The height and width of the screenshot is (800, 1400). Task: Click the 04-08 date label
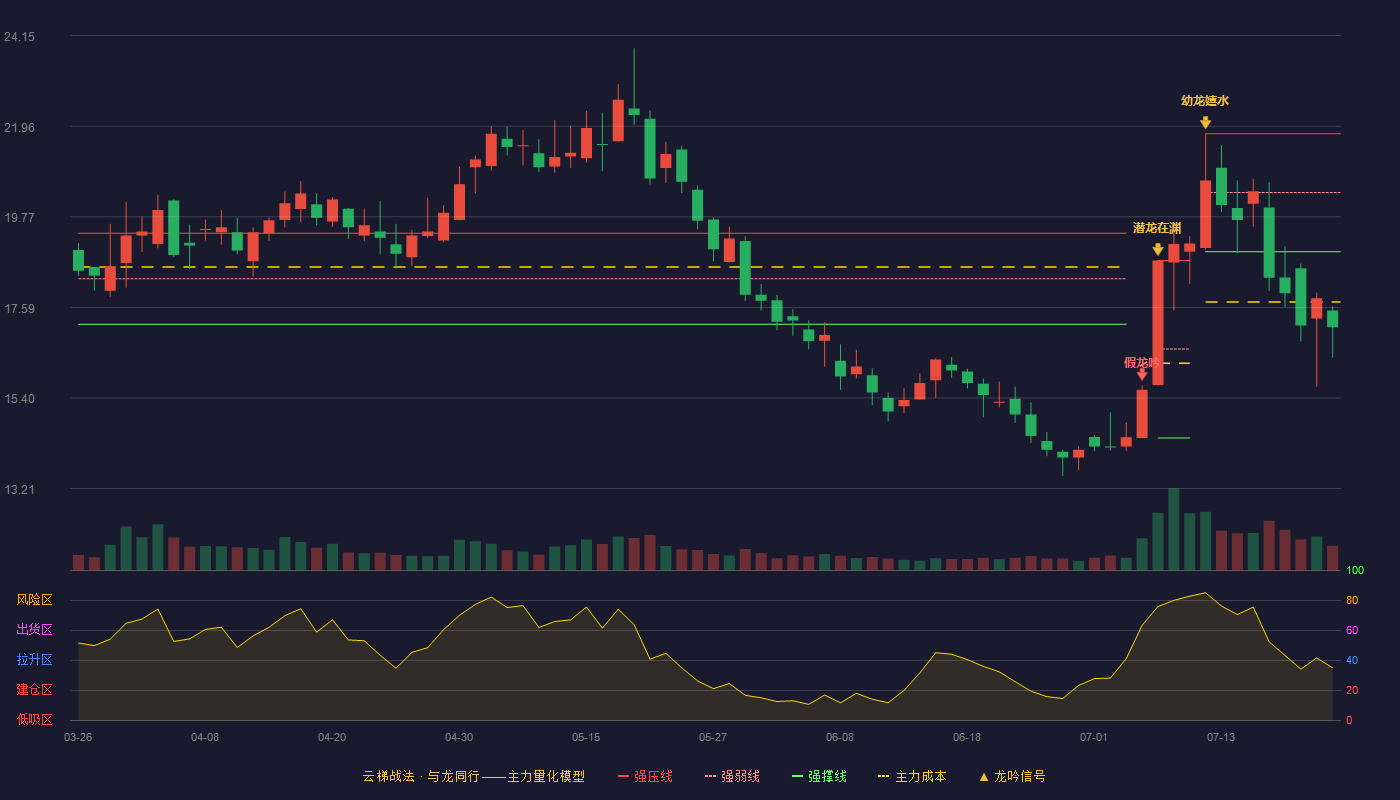click(205, 737)
